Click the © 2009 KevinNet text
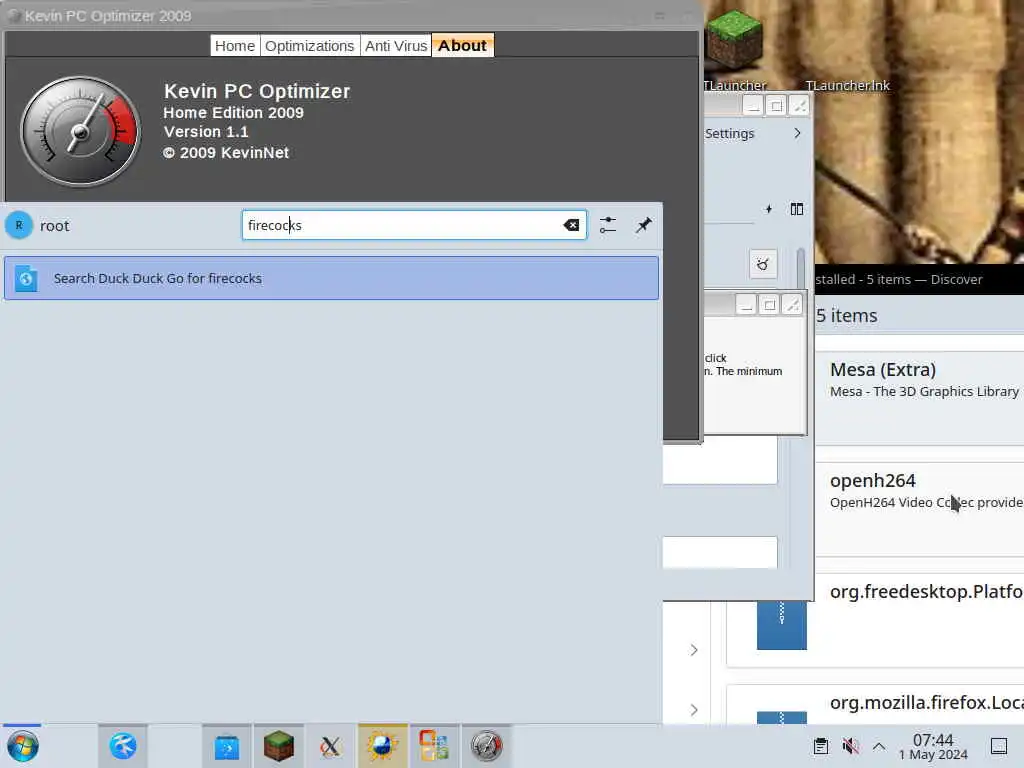1024x768 pixels. click(226, 153)
